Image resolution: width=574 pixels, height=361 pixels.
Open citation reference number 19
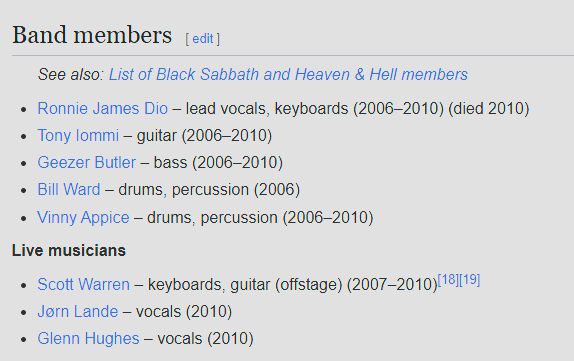click(469, 280)
